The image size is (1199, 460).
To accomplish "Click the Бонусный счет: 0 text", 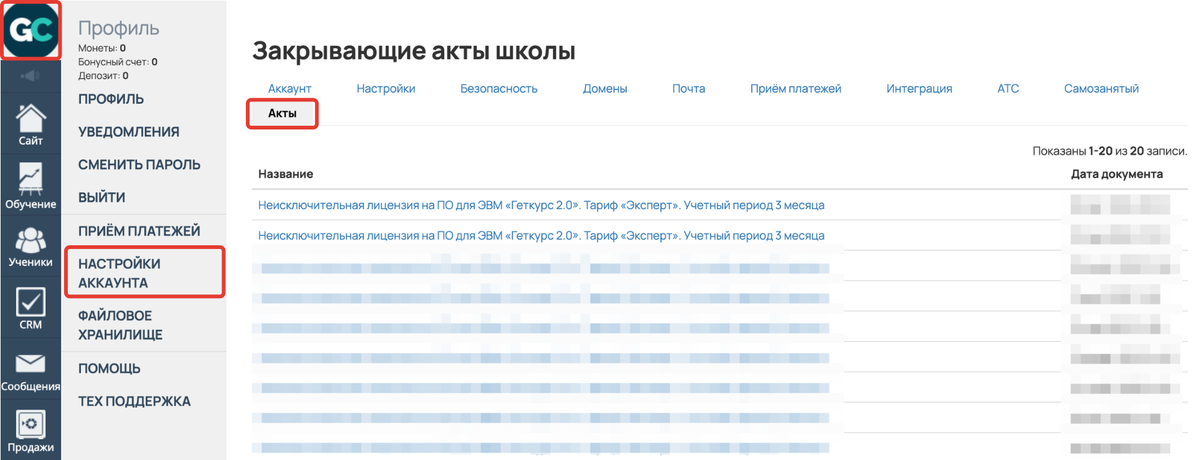I will point(118,62).
